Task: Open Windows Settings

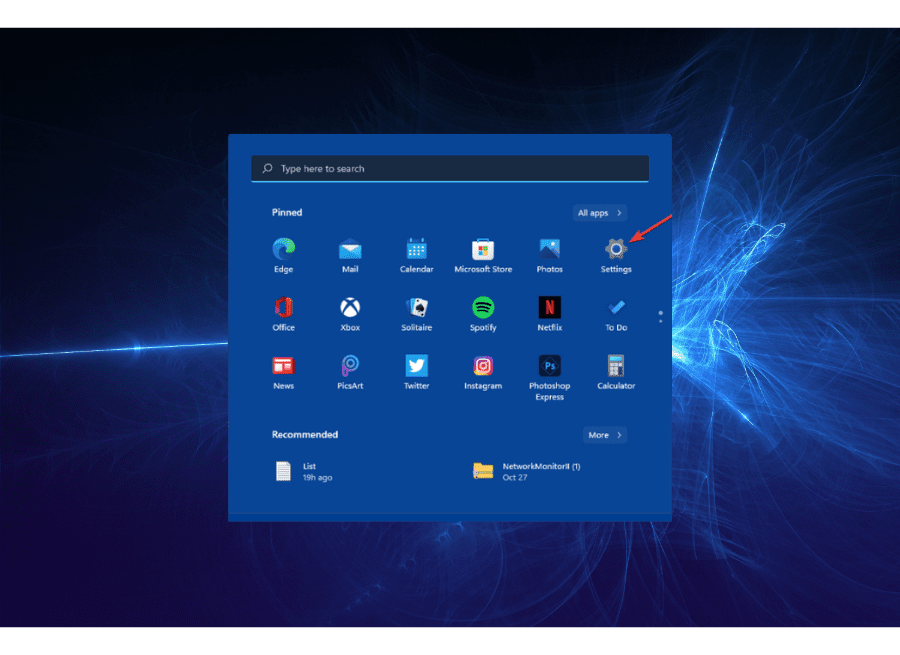Action: tap(616, 248)
